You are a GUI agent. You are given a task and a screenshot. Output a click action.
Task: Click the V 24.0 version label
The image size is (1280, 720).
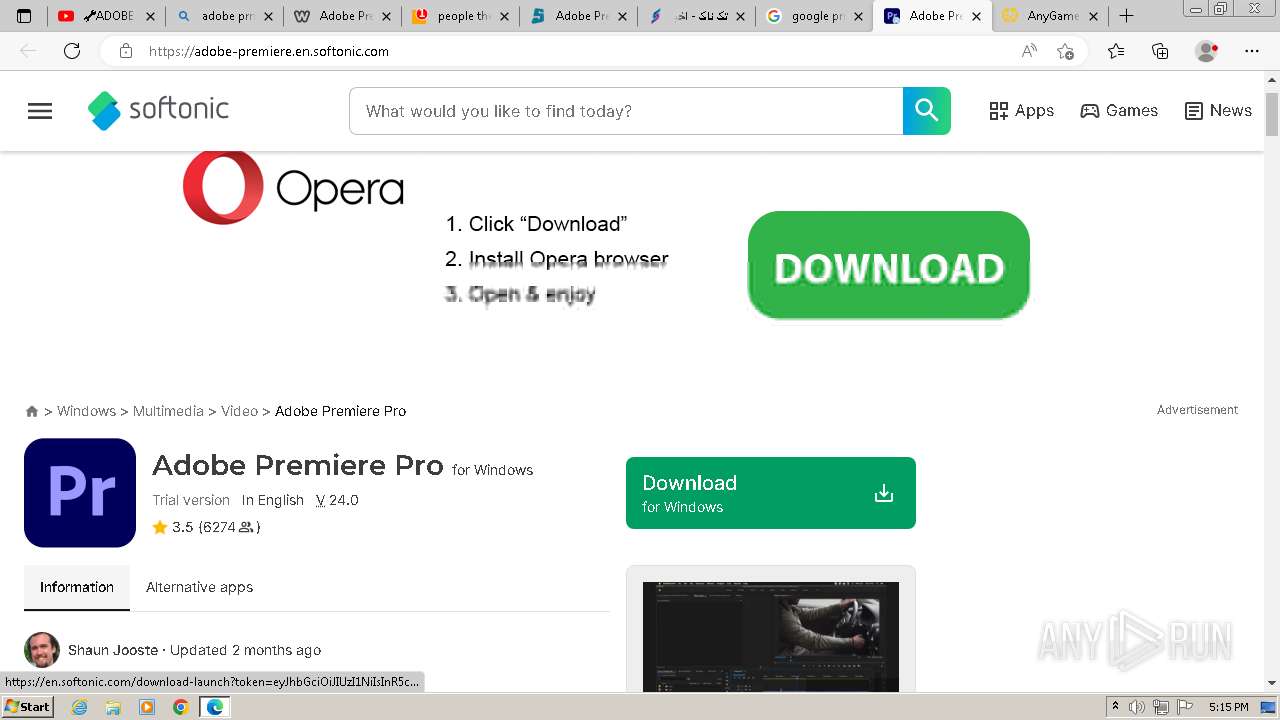click(337, 500)
